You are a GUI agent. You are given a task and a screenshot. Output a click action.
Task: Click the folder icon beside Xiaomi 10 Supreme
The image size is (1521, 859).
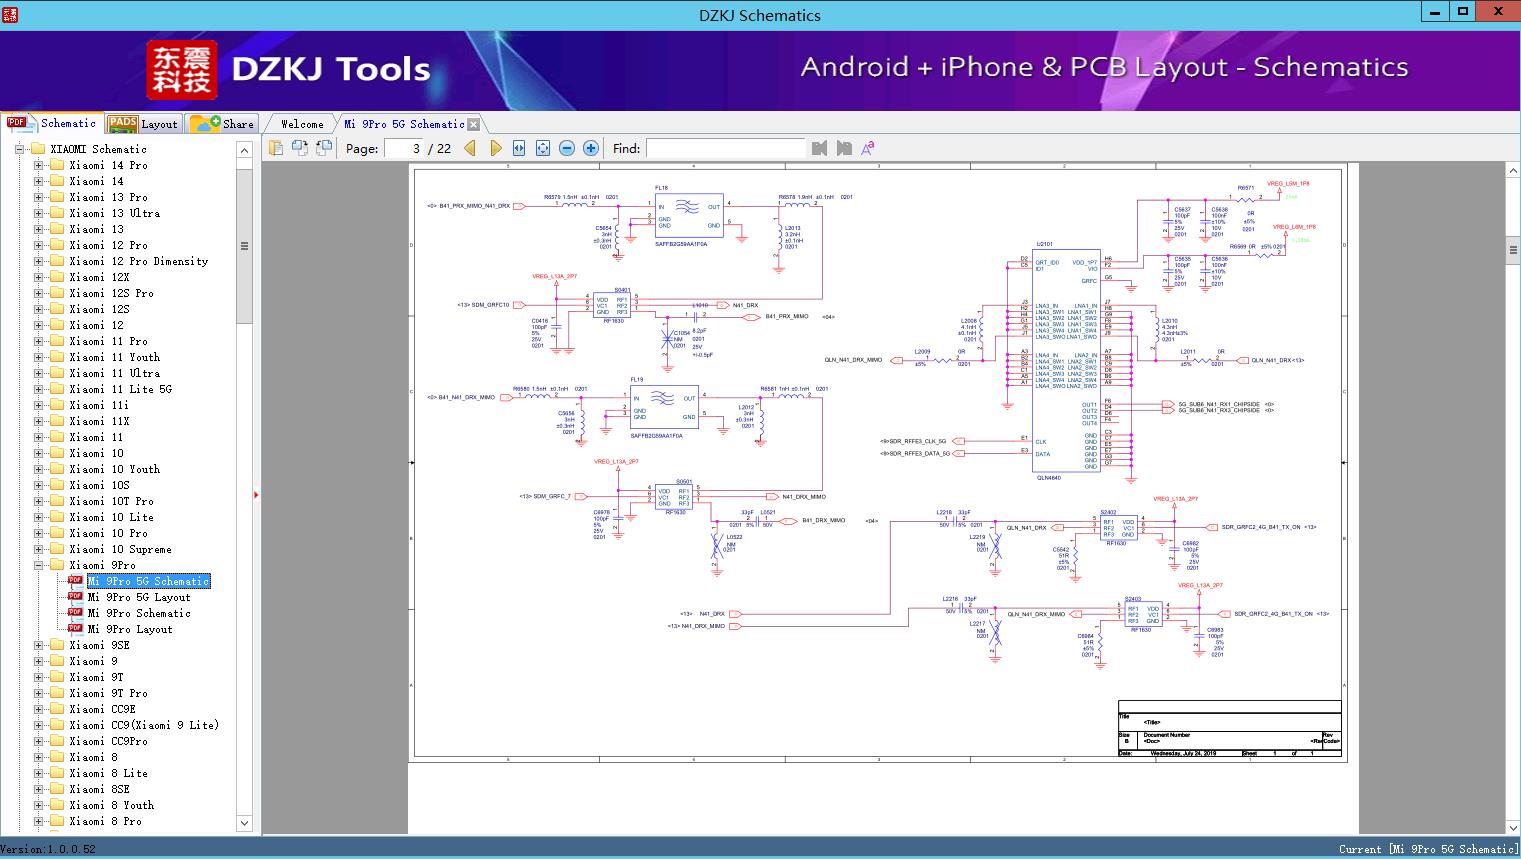[x=57, y=549]
